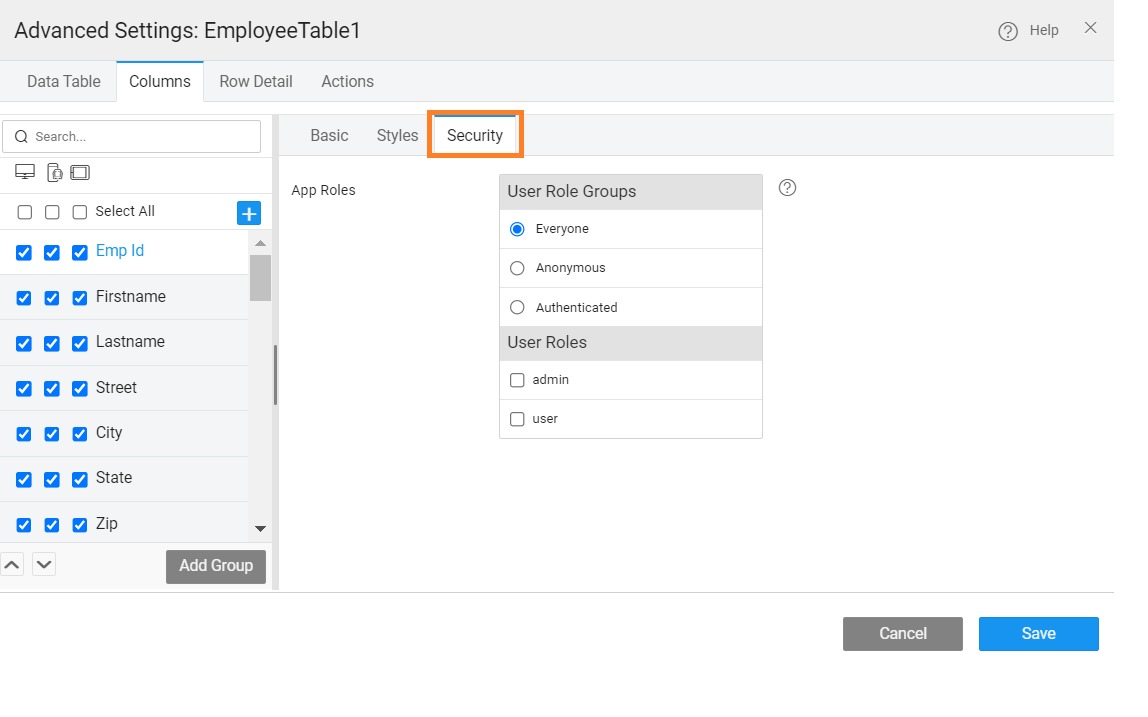Screen dimensions: 1148x717
Task: Switch to the Styles sub-tab
Action: click(x=397, y=136)
